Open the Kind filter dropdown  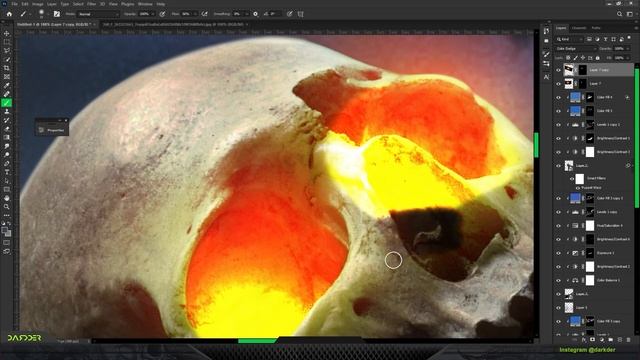click(x=569, y=39)
